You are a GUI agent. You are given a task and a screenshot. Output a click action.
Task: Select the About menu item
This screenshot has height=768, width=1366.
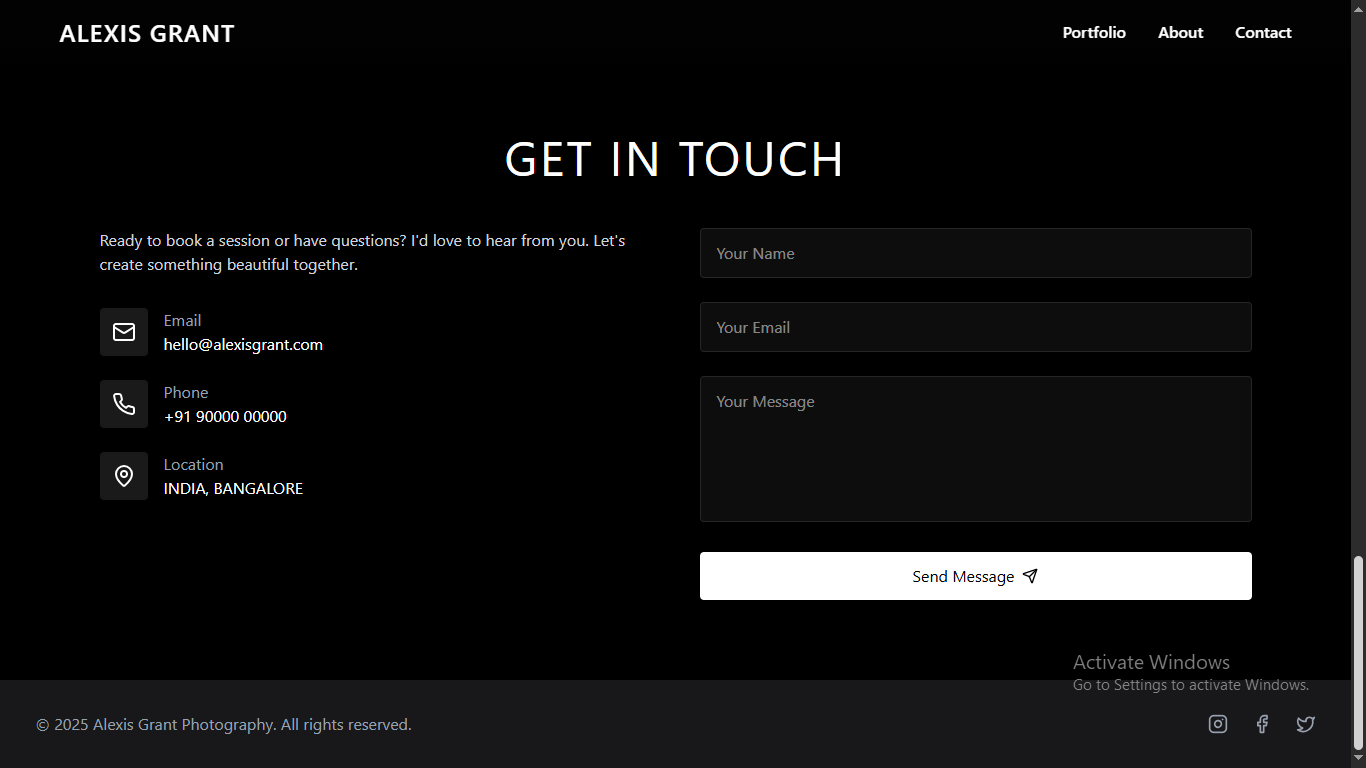coord(1180,32)
